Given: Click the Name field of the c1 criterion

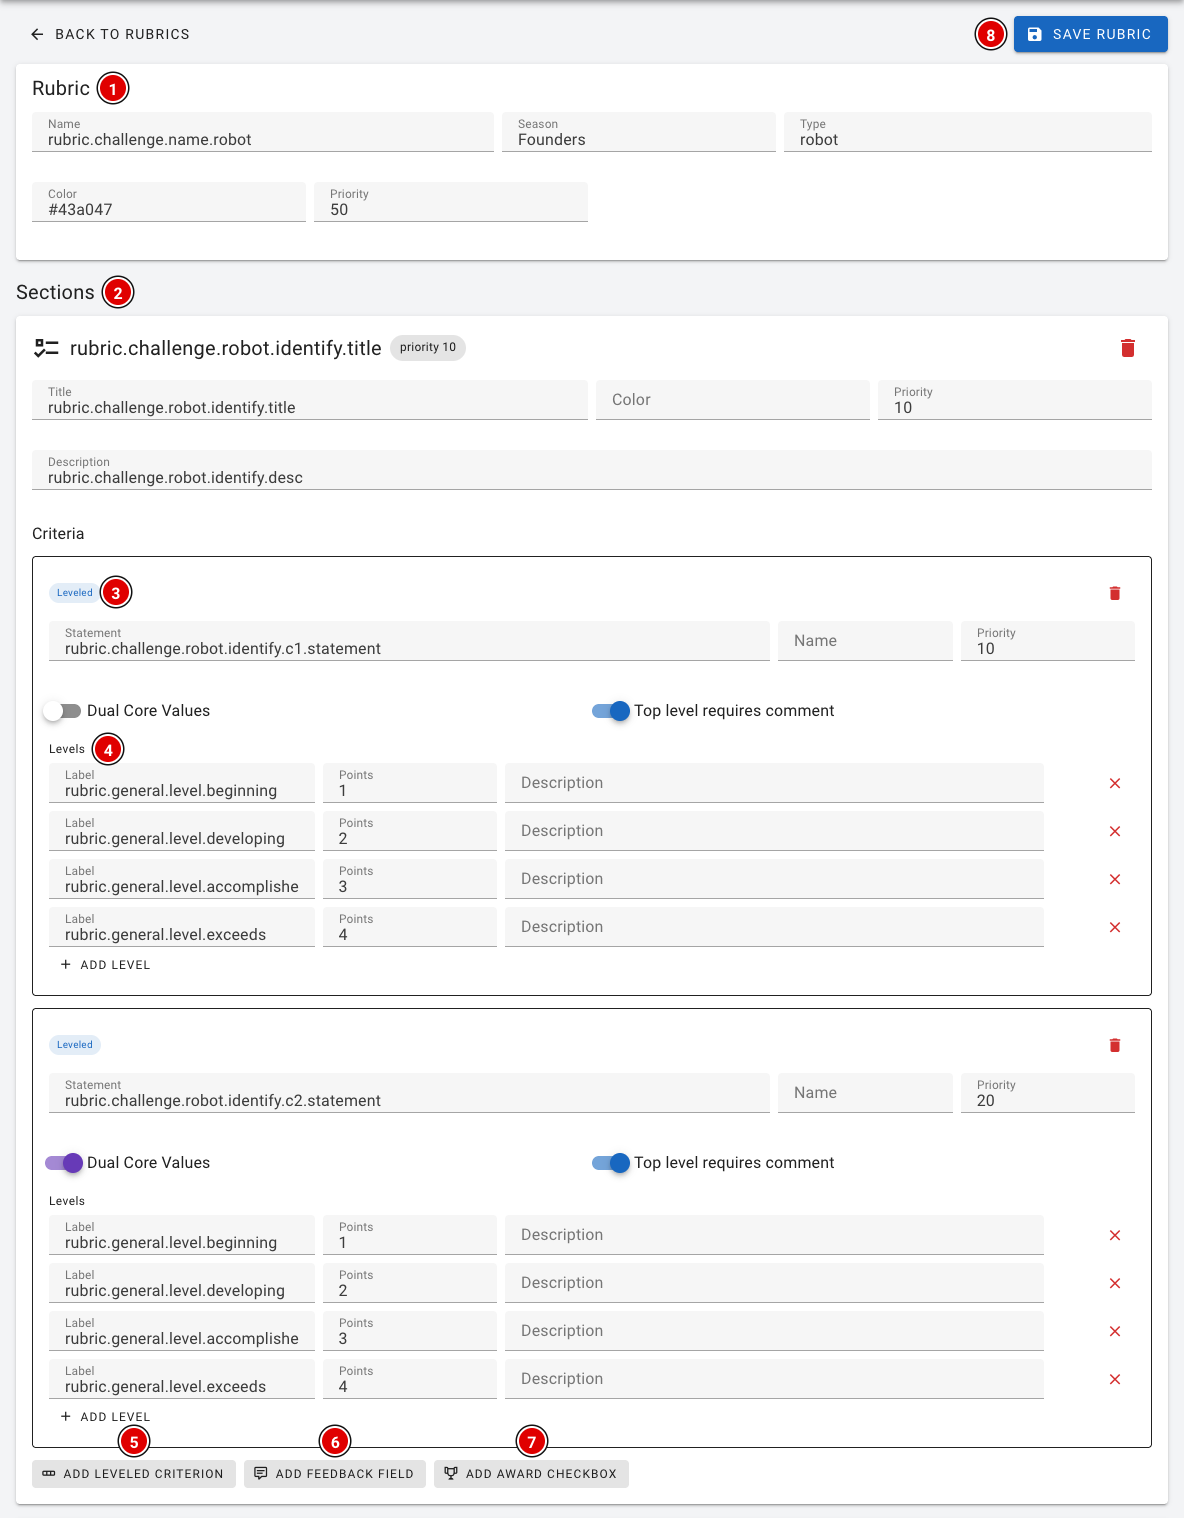Looking at the screenshot, I should click(x=865, y=641).
